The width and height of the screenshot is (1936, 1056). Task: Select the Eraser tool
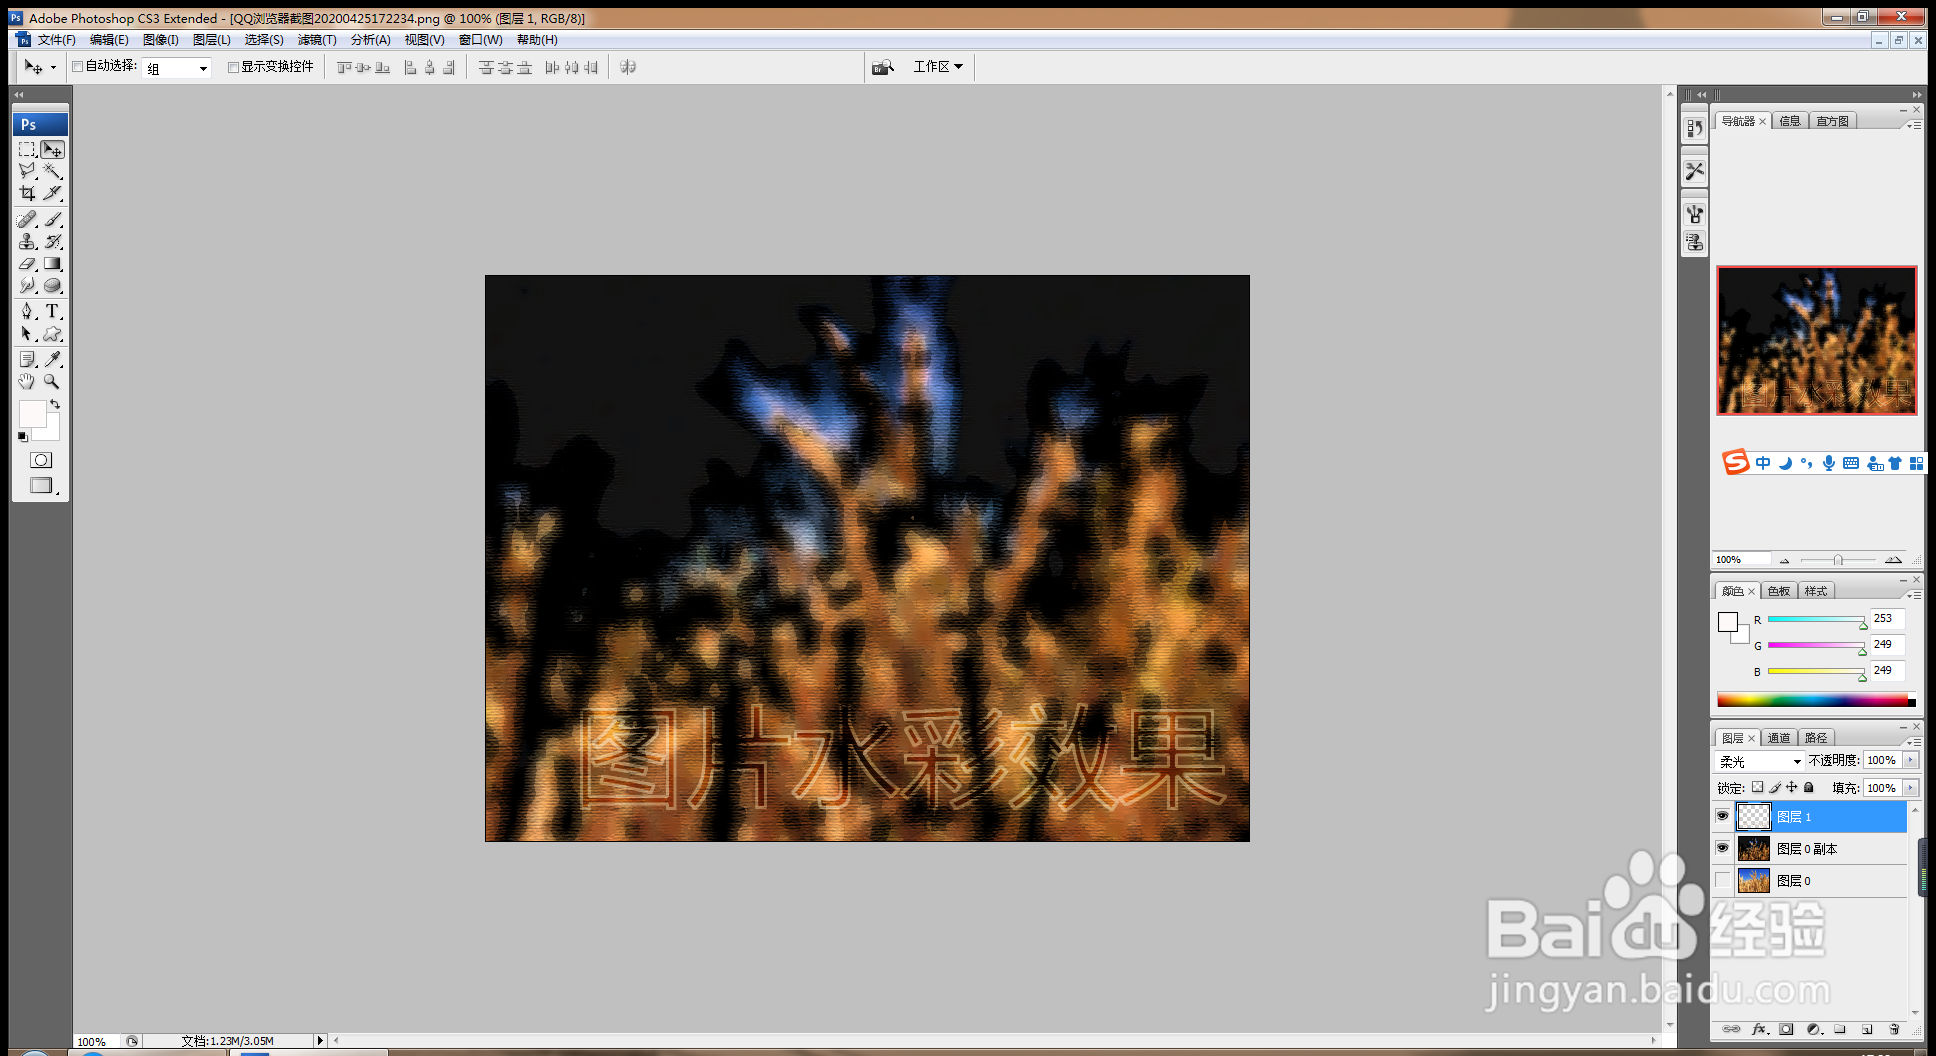28,264
